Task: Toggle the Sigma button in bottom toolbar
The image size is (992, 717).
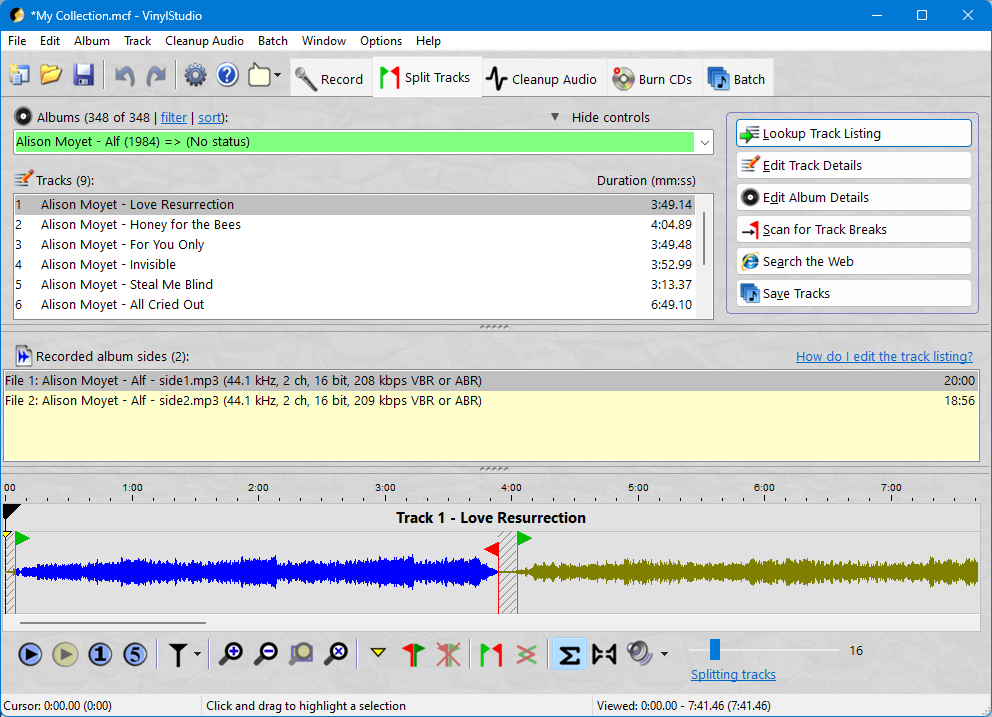Action: 569,654
